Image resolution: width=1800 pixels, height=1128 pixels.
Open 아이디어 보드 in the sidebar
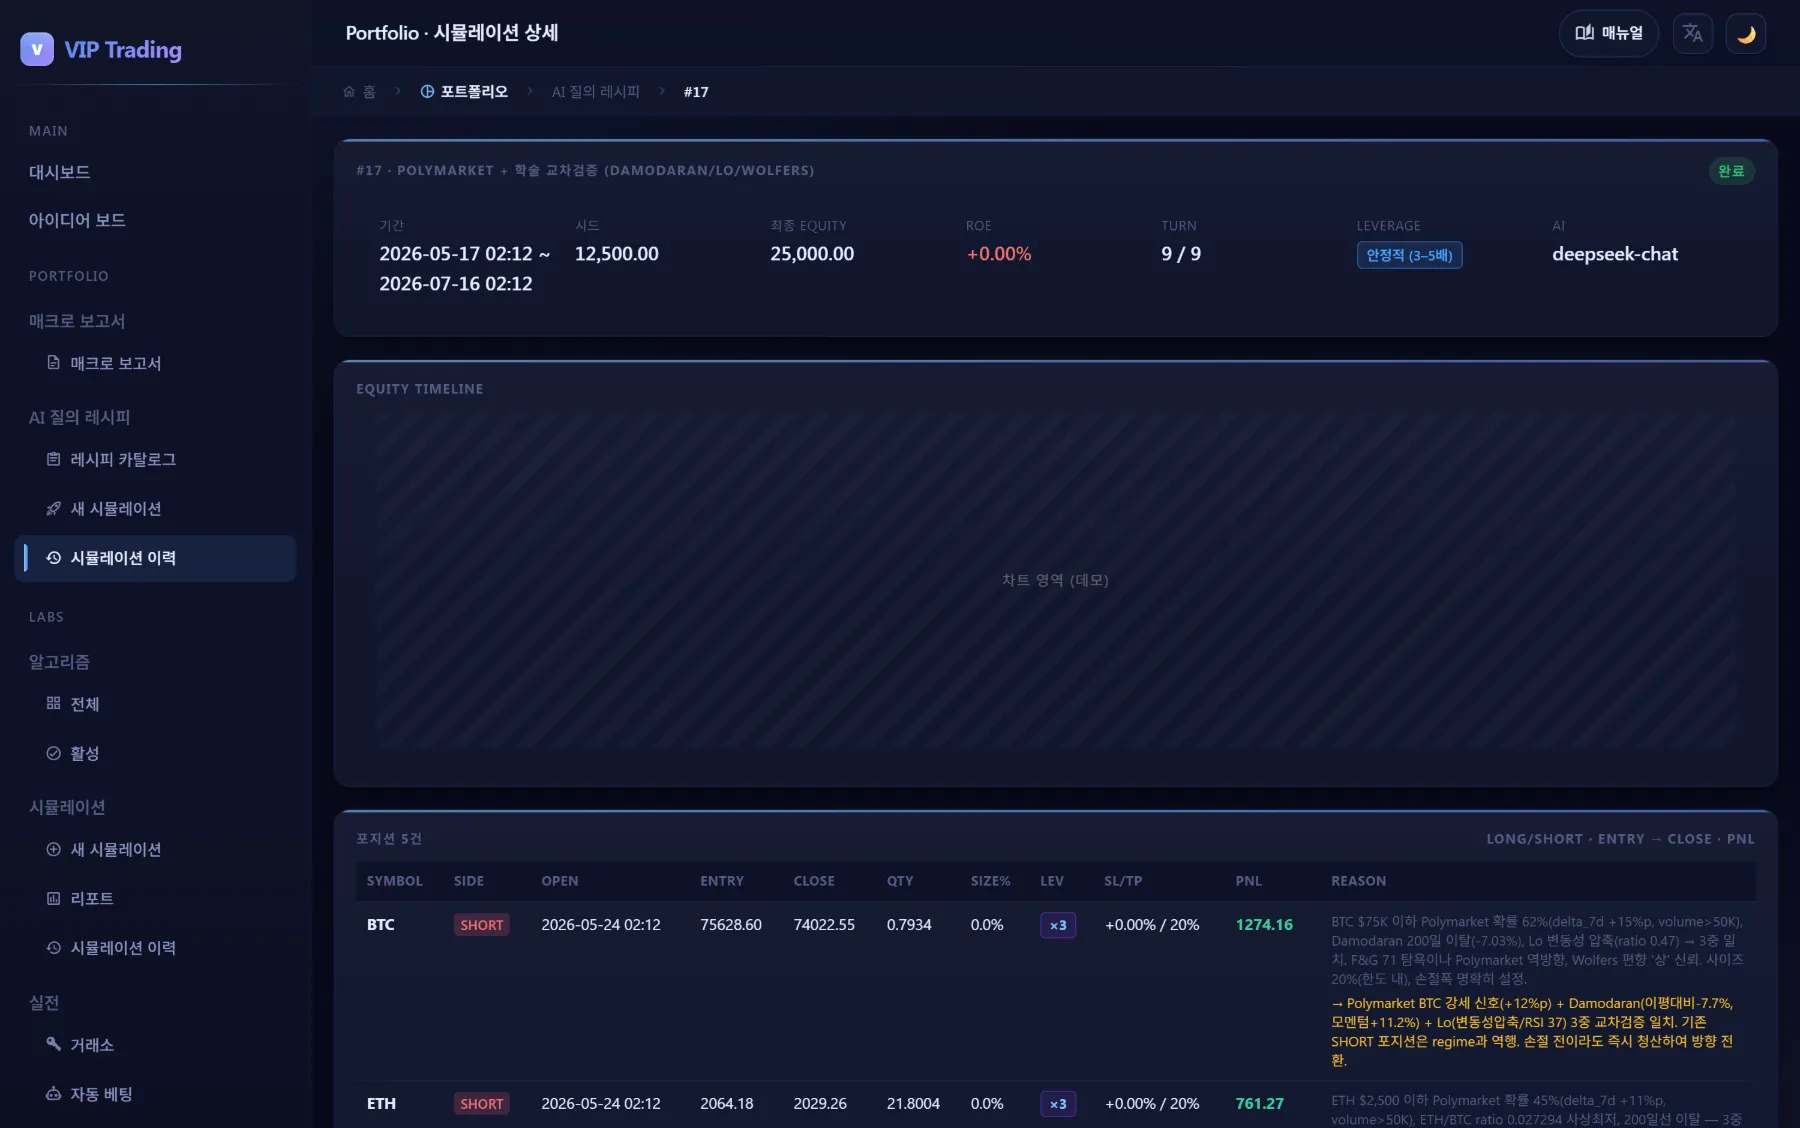[77, 220]
